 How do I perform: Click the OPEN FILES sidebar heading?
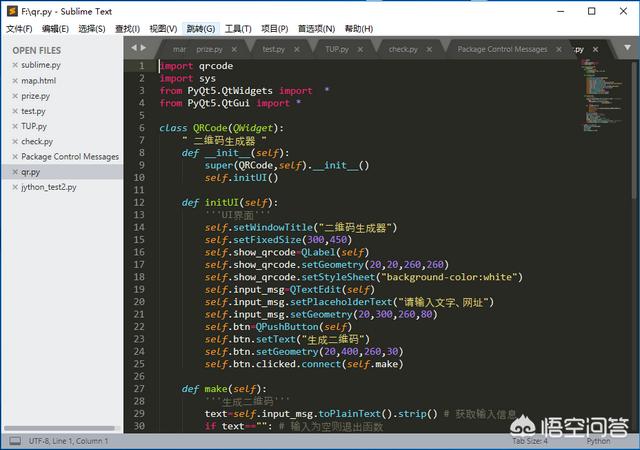click(37, 51)
